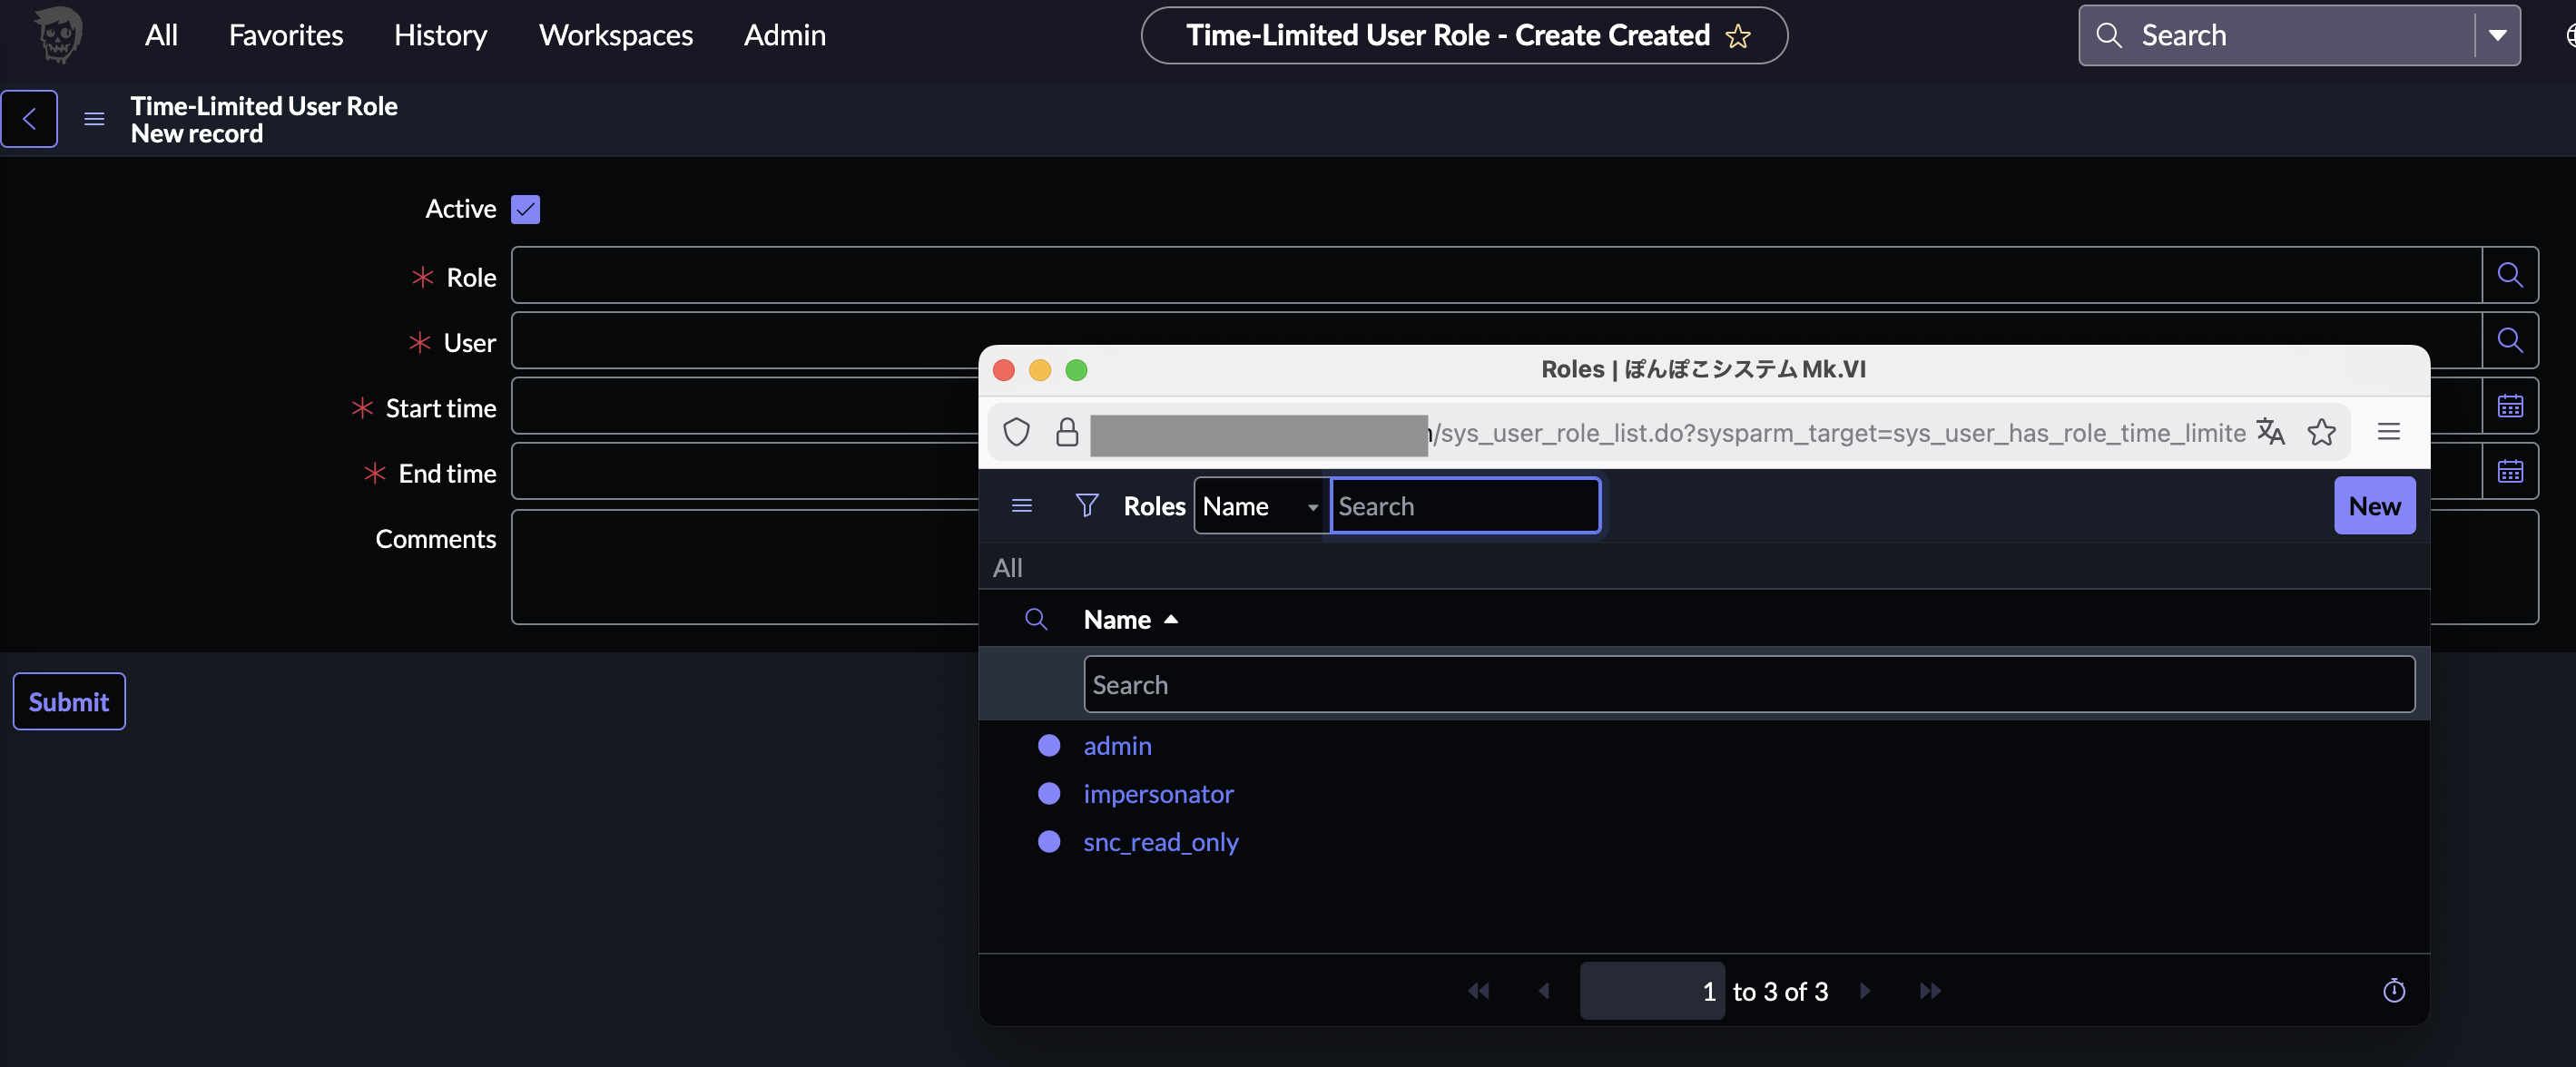The width and height of the screenshot is (2576, 1067).
Task: Click the Role lookup magnifier icon
Action: [2509, 275]
